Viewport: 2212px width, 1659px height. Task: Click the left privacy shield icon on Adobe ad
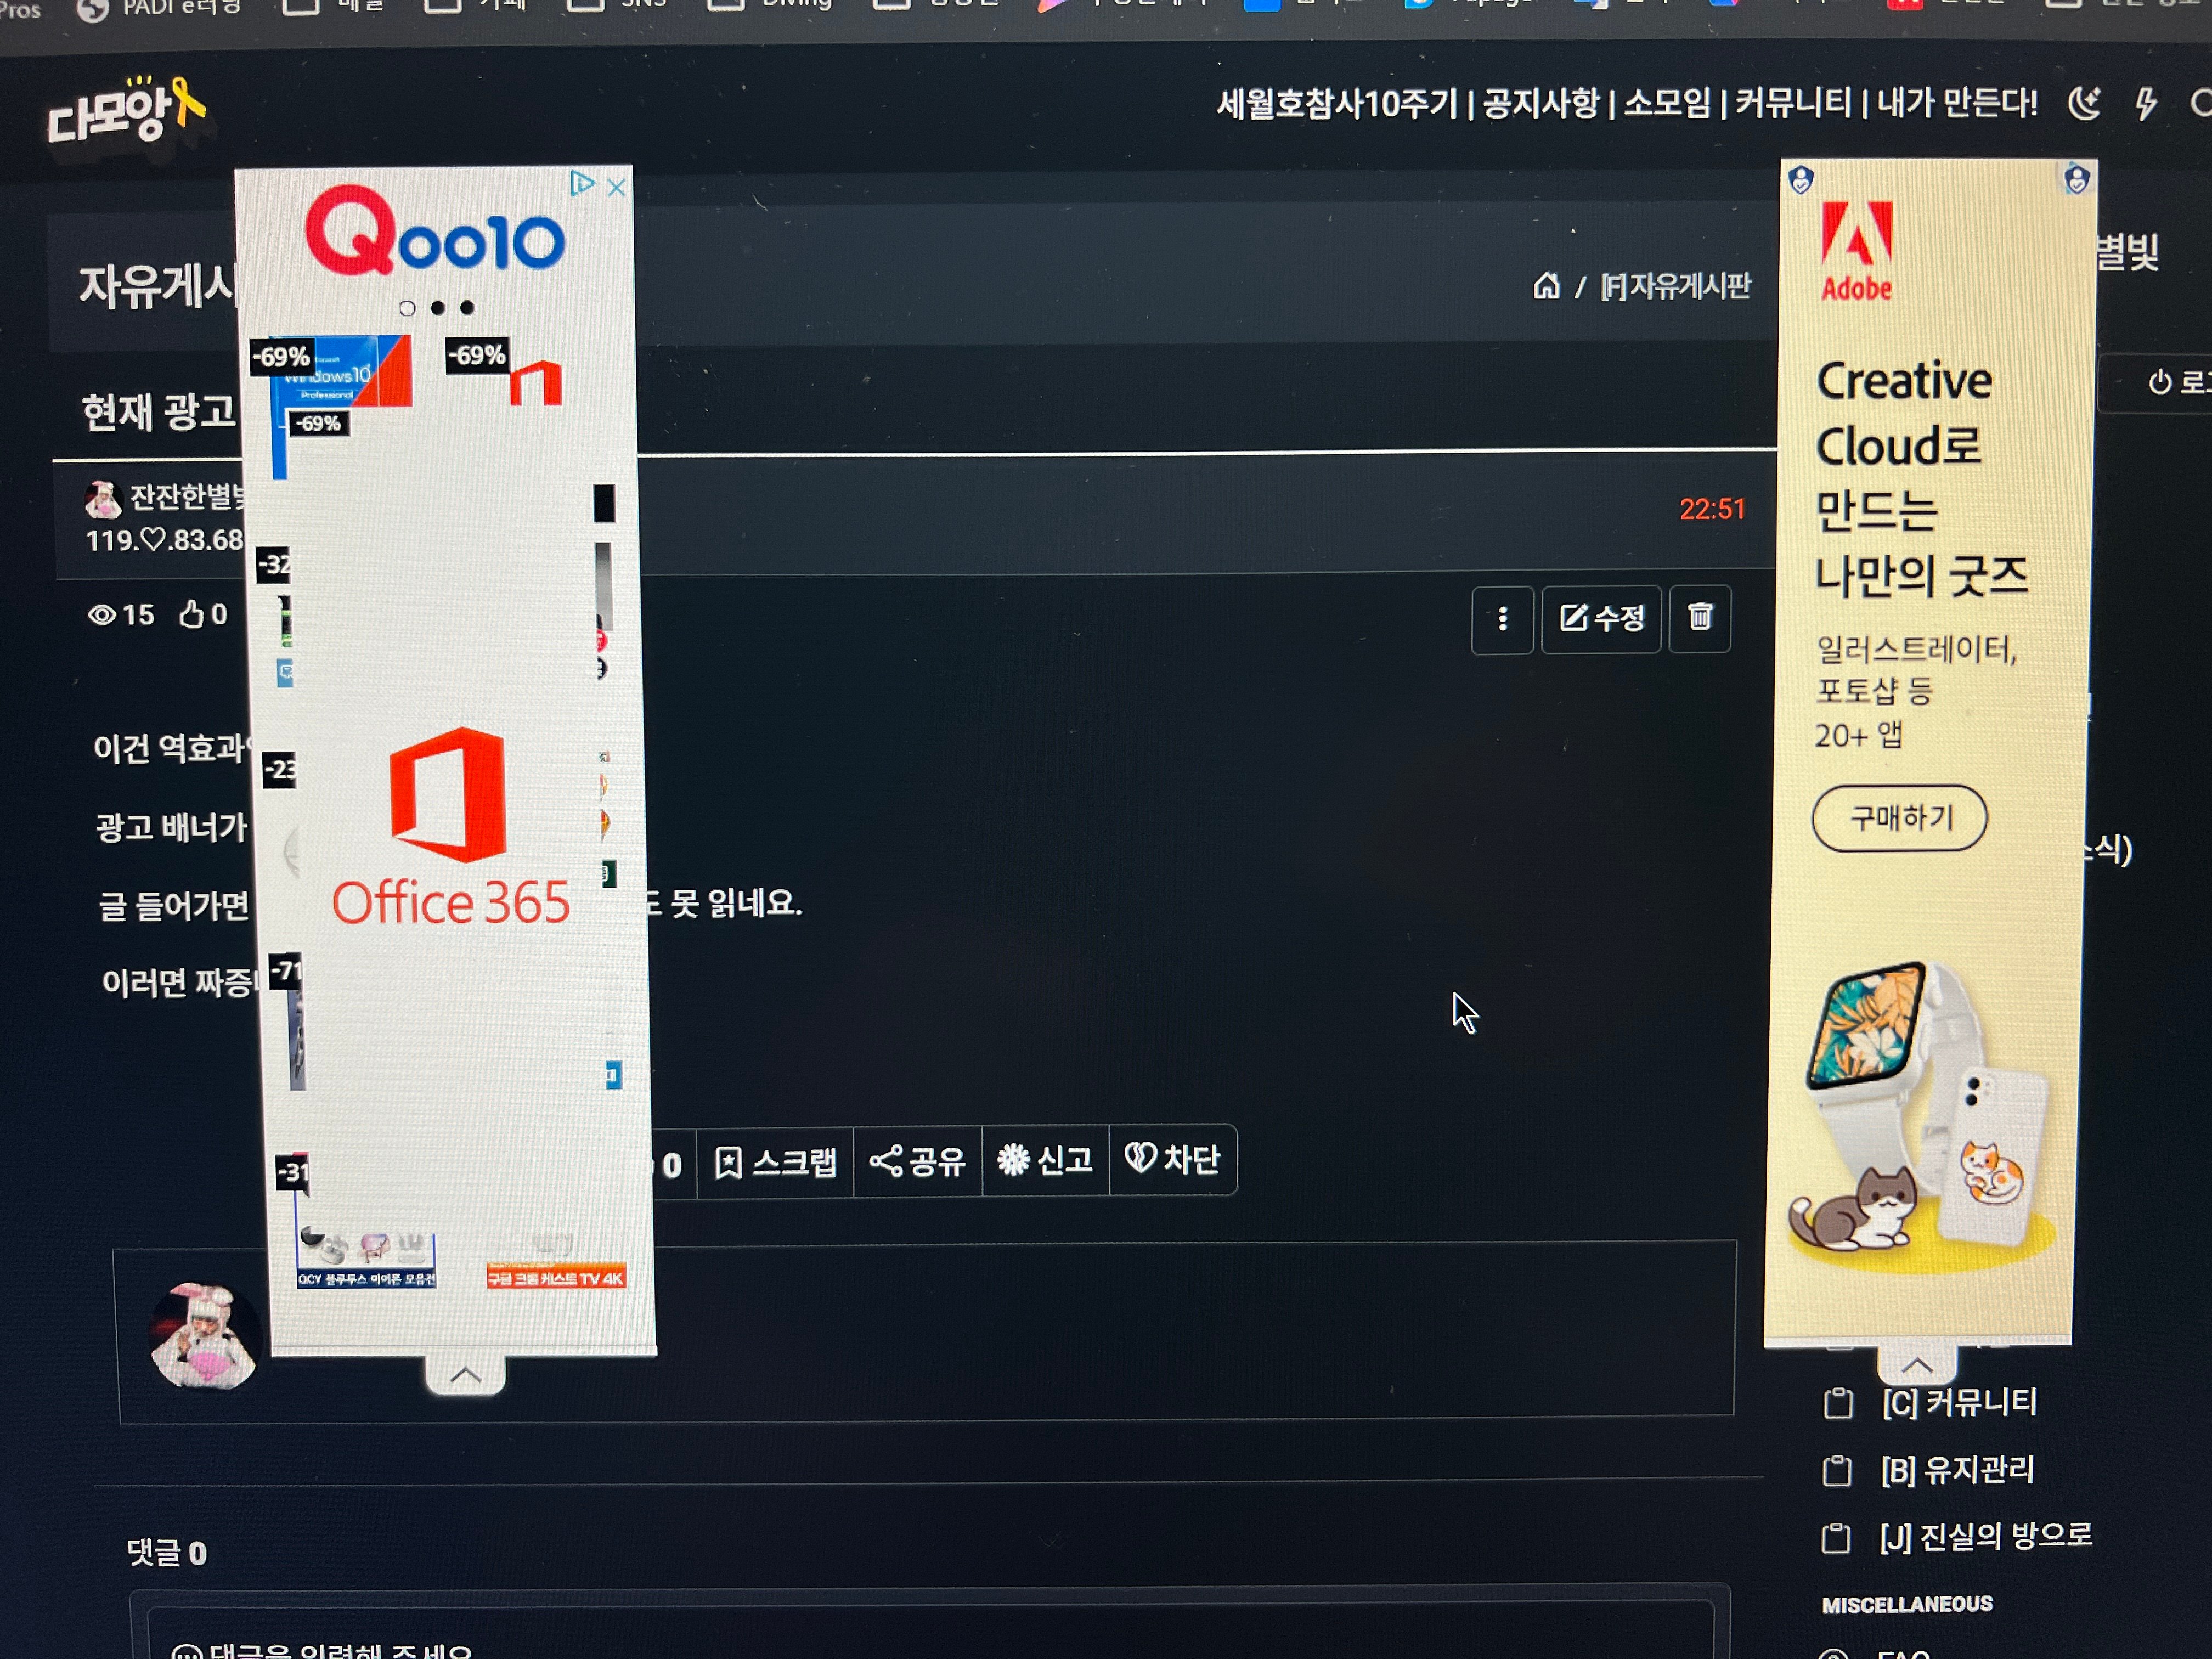tap(1801, 181)
